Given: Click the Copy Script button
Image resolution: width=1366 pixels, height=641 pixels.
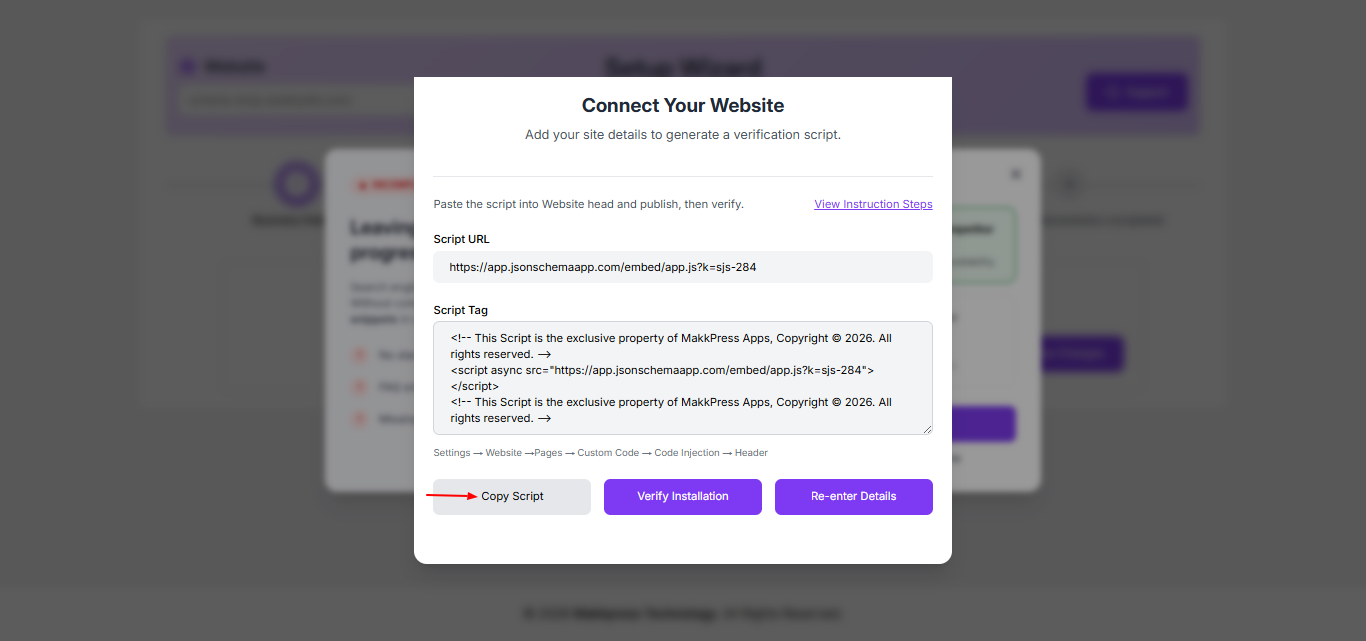Looking at the screenshot, I should 512,497.
